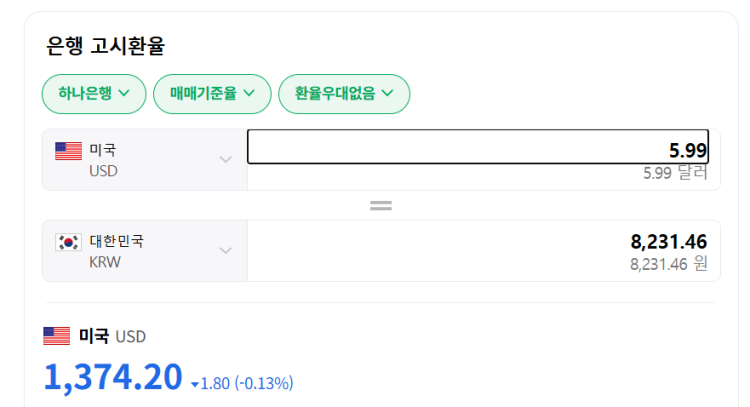Screen dimensions: 750x407
Task: Expand the 미국 USD currency selector
Action: (x=145, y=160)
